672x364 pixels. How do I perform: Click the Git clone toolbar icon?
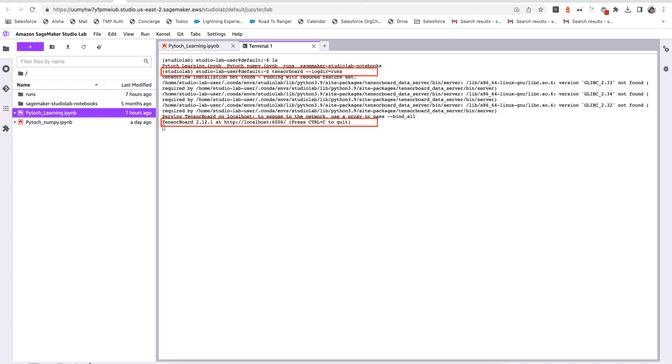(99, 47)
